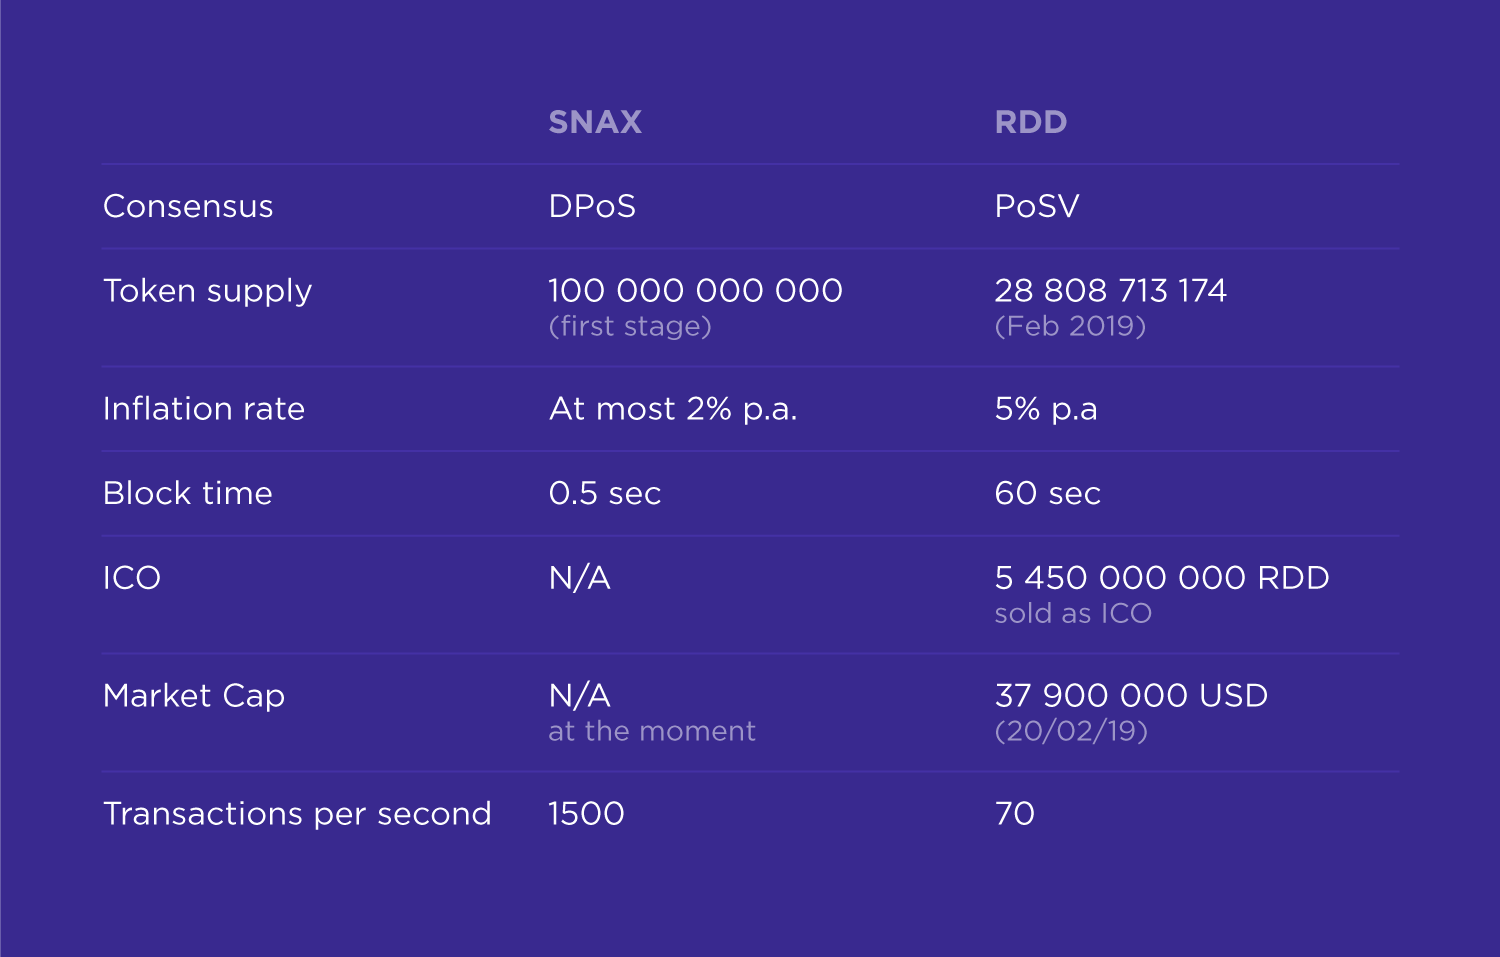Click the SNAX column header

(x=595, y=122)
